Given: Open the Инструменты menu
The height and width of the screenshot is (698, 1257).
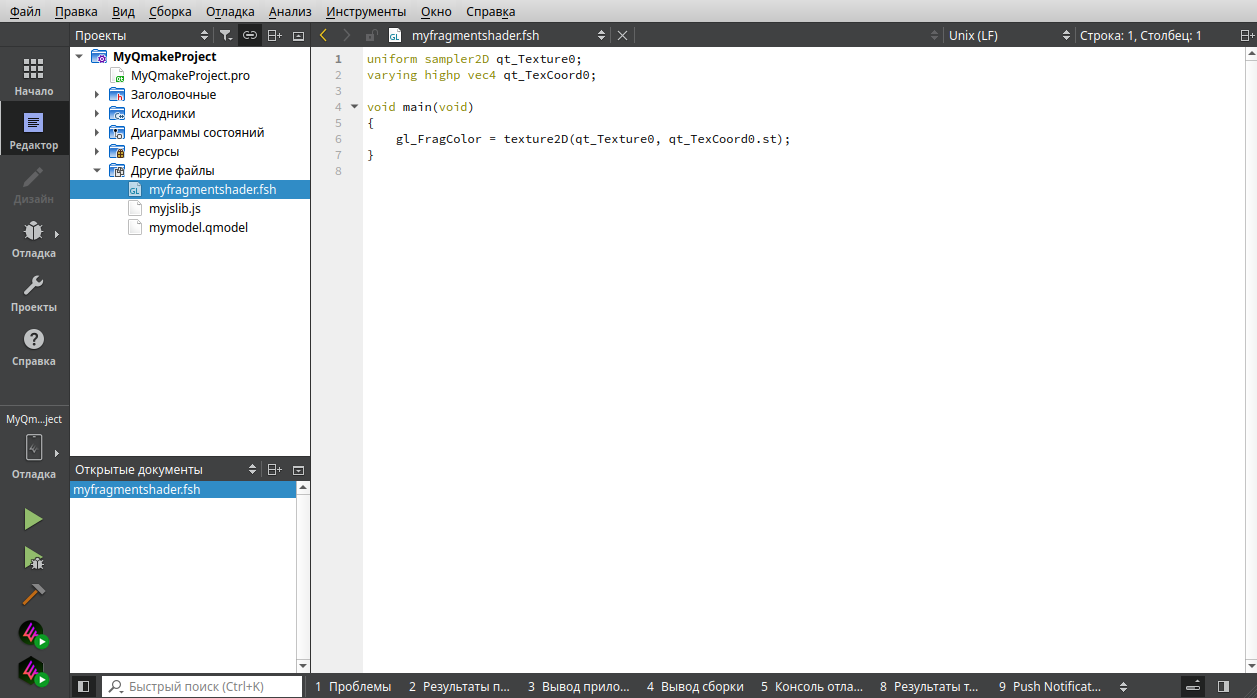Looking at the screenshot, I should pos(366,12).
